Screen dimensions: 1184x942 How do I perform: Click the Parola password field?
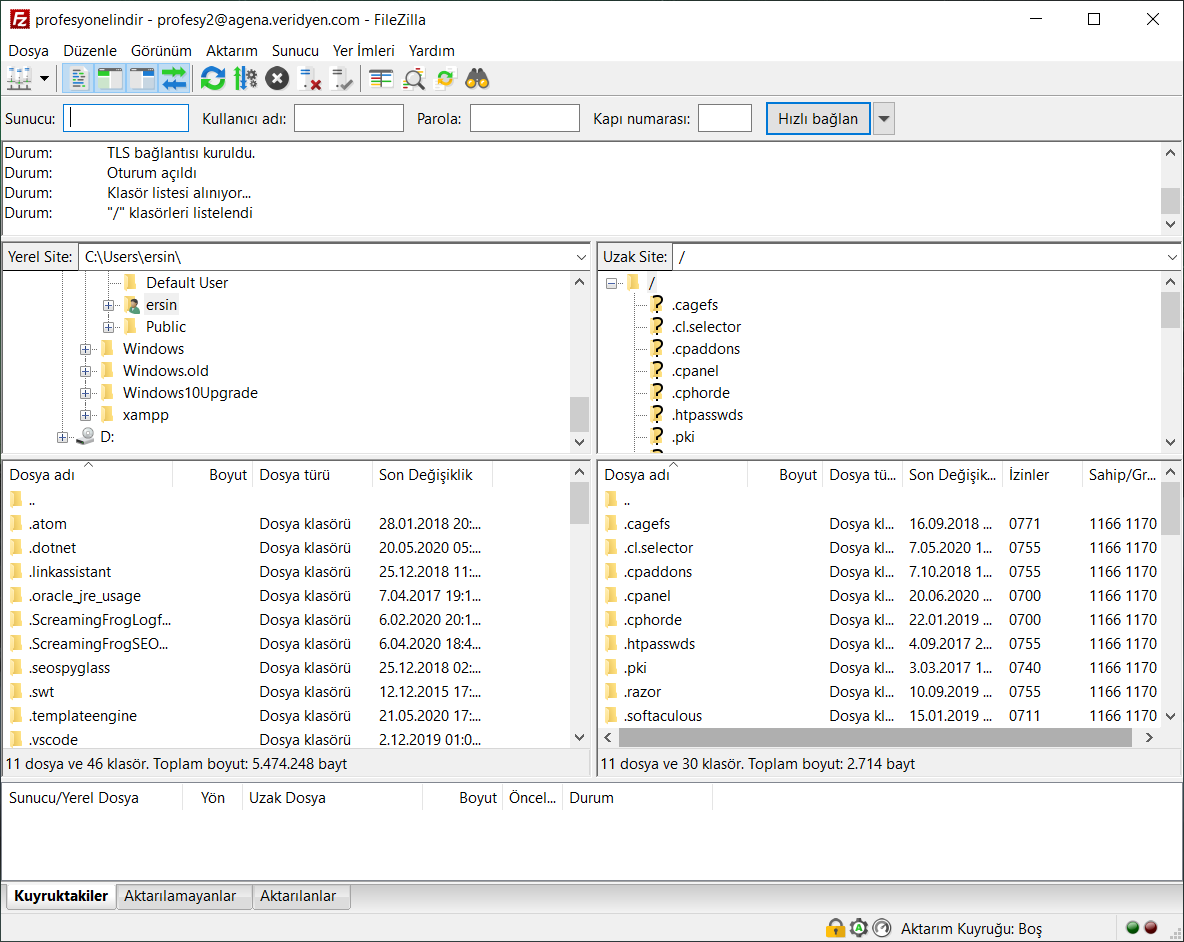[525, 119]
